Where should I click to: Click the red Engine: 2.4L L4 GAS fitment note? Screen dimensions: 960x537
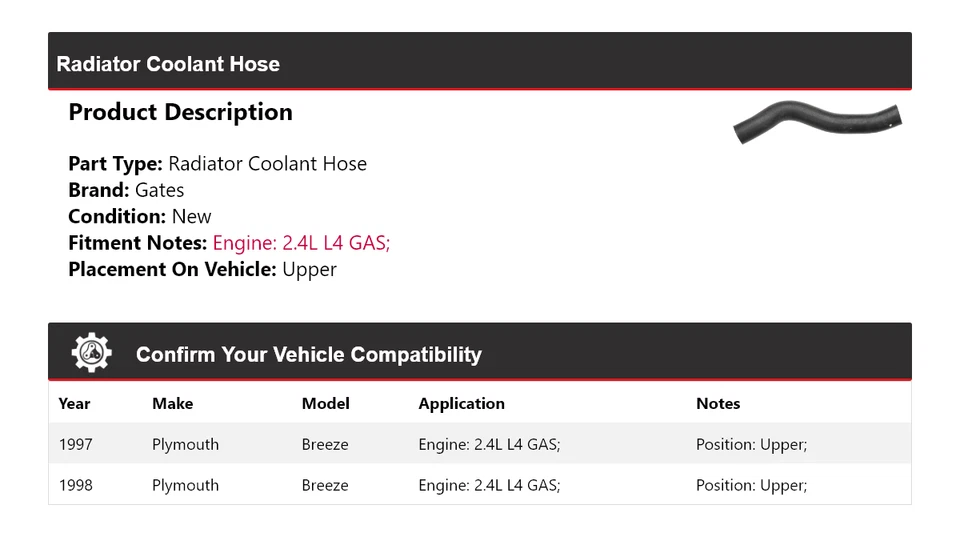click(x=301, y=243)
